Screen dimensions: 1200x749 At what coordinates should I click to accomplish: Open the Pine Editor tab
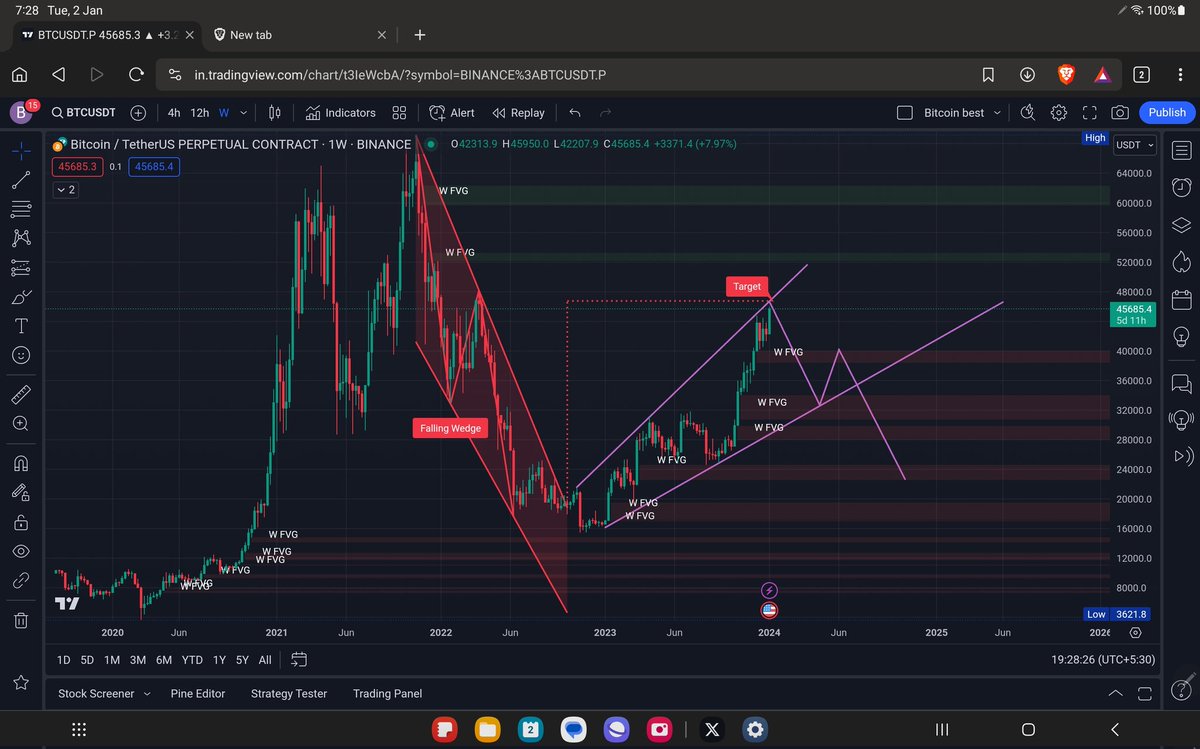(198, 693)
